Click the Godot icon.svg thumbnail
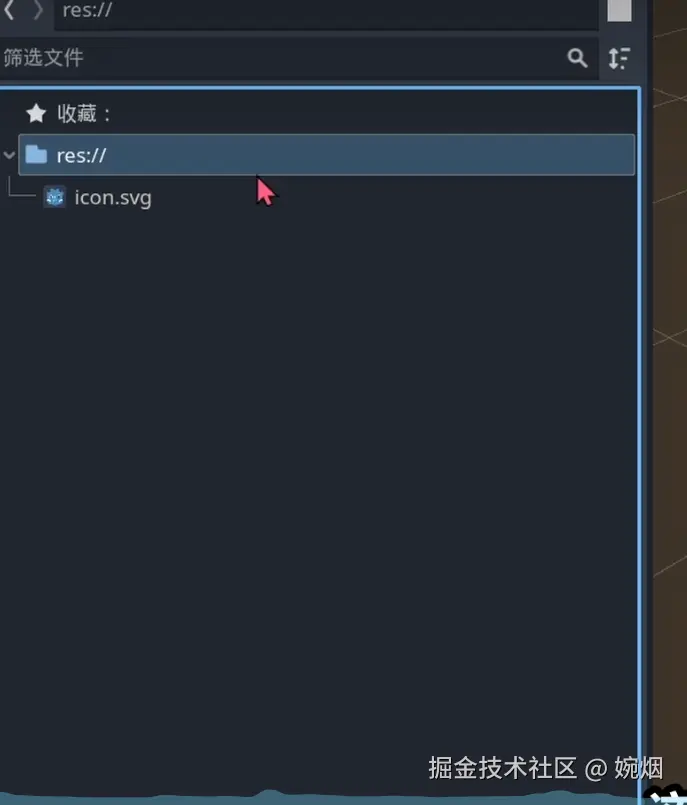The width and height of the screenshot is (687, 805). coord(55,197)
